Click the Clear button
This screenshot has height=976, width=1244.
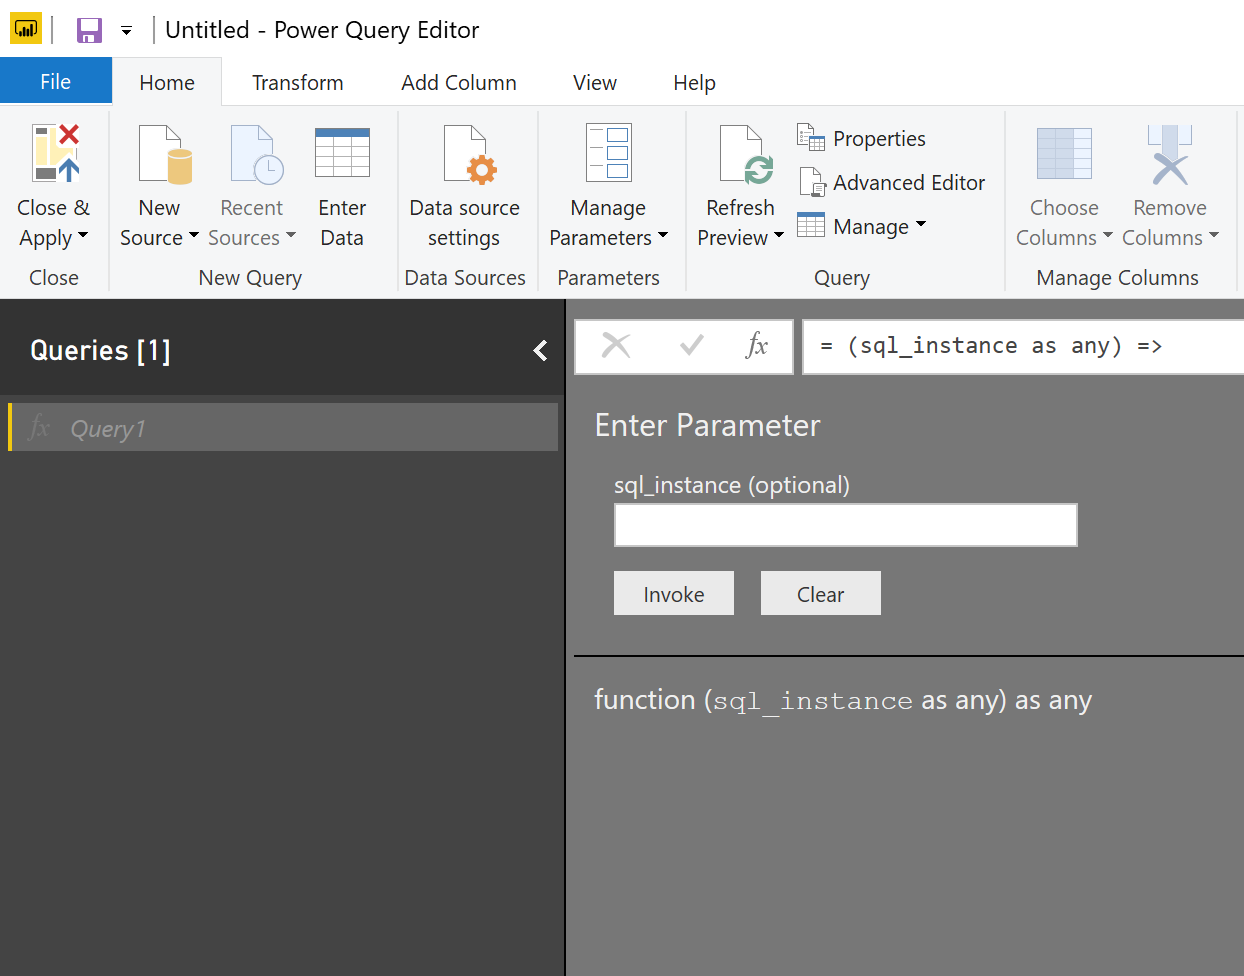click(x=821, y=594)
